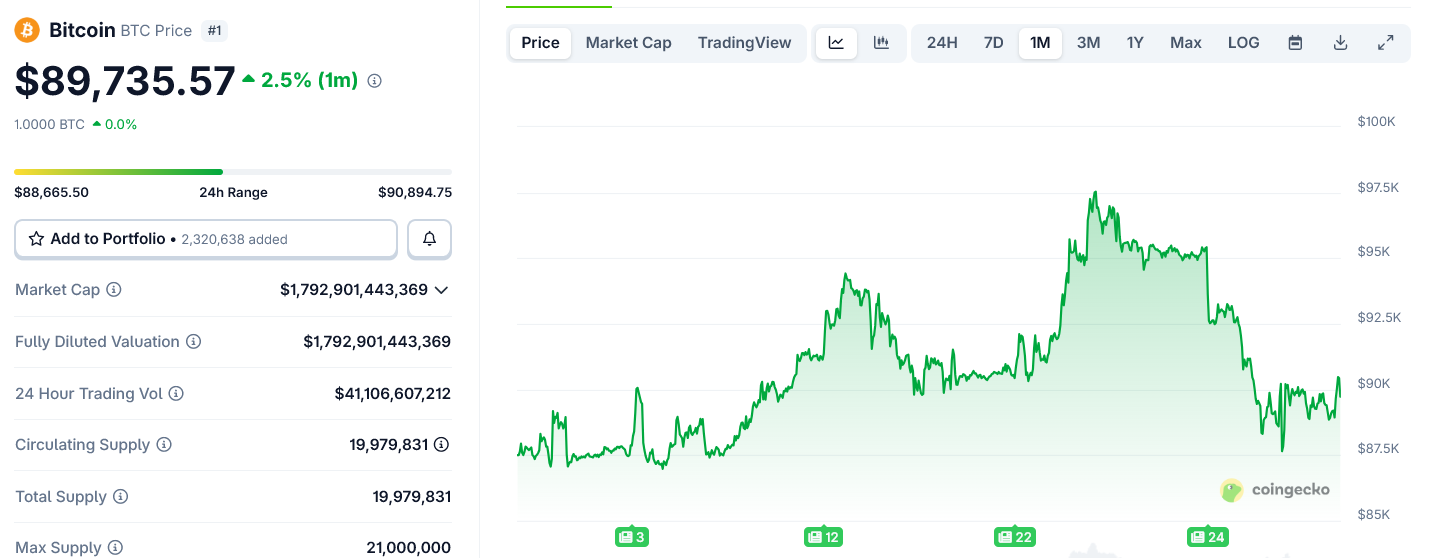The height and width of the screenshot is (558, 1450).
Task: Toggle LOG scale on chart
Action: pyautogui.click(x=1244, y=43)
